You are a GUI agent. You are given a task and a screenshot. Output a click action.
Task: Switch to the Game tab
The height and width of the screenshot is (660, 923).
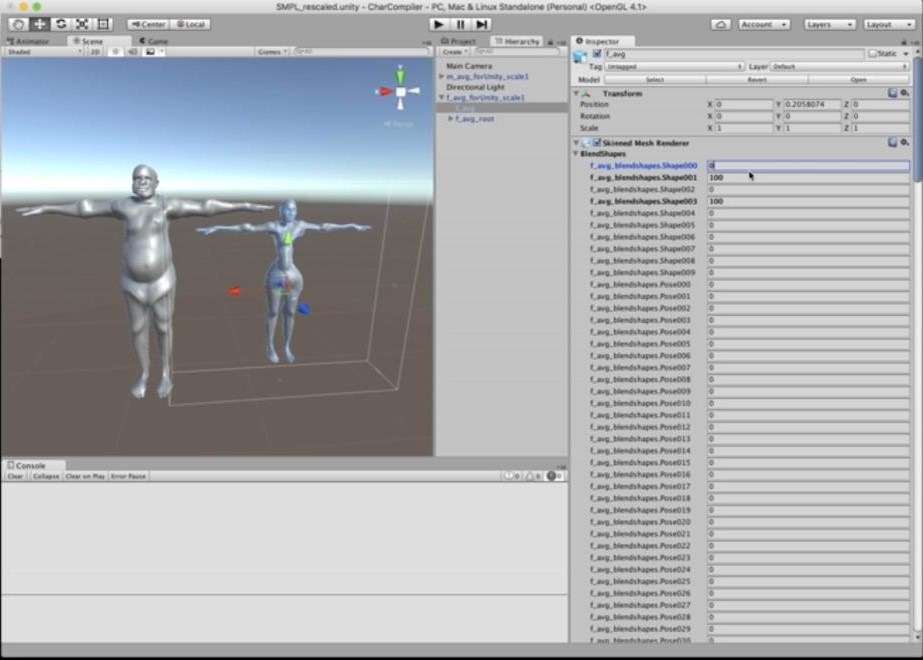[154, 41]
